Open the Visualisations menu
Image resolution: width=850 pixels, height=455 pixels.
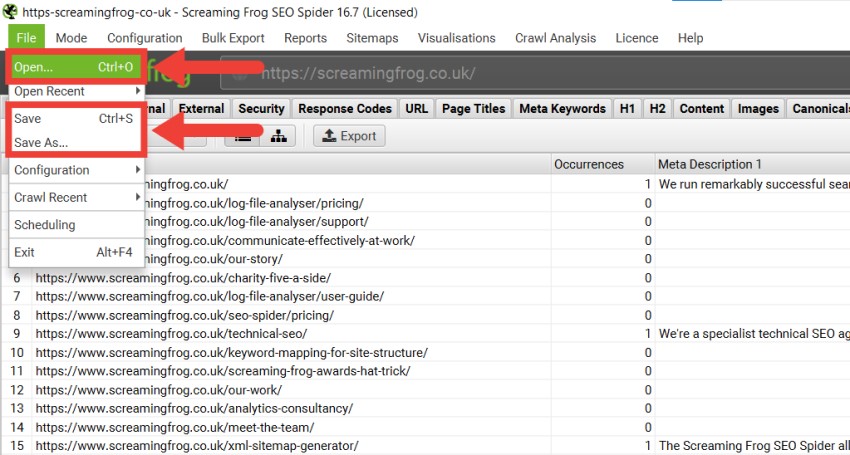pos(456,38)
